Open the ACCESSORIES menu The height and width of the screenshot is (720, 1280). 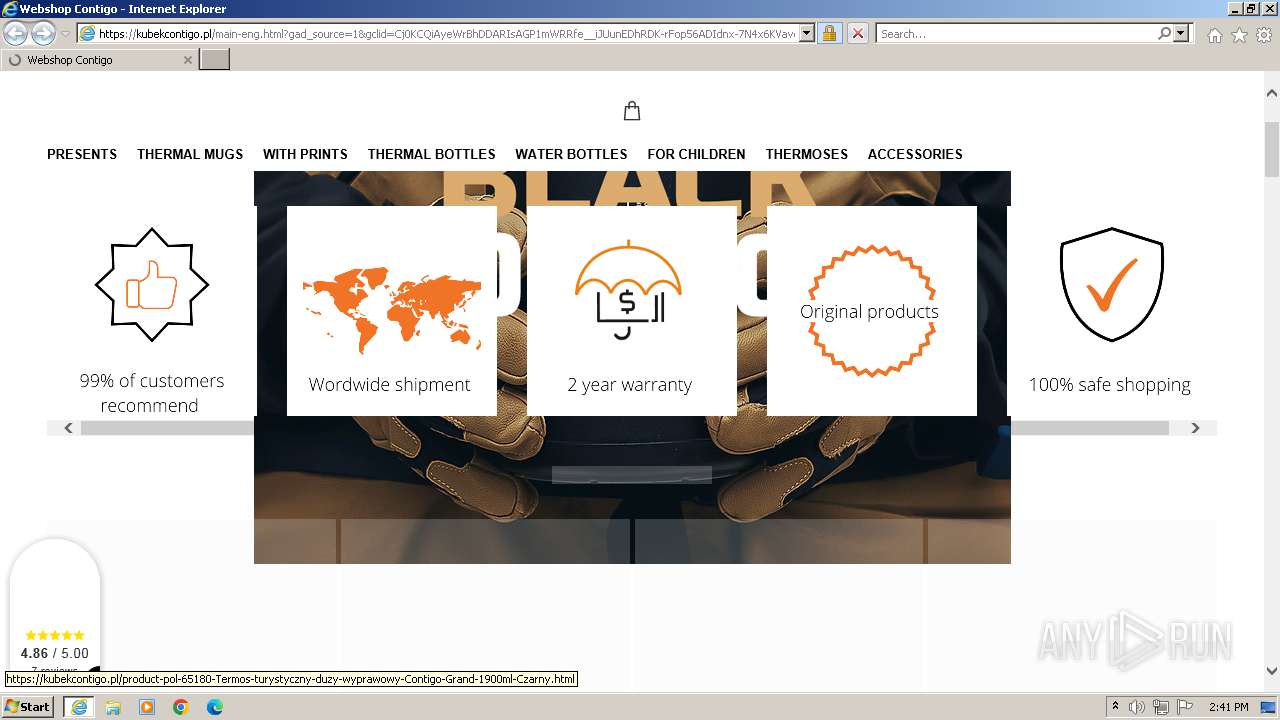point(915,154)
